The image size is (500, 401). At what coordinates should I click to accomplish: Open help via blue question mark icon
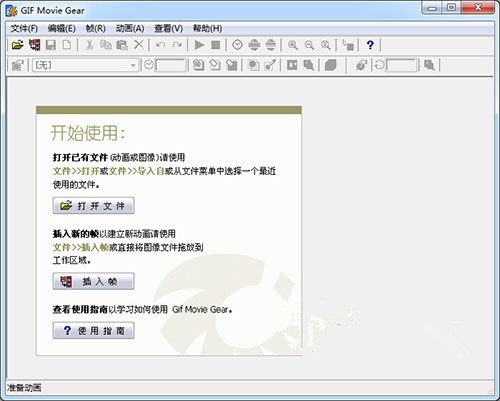coord(370,45)
